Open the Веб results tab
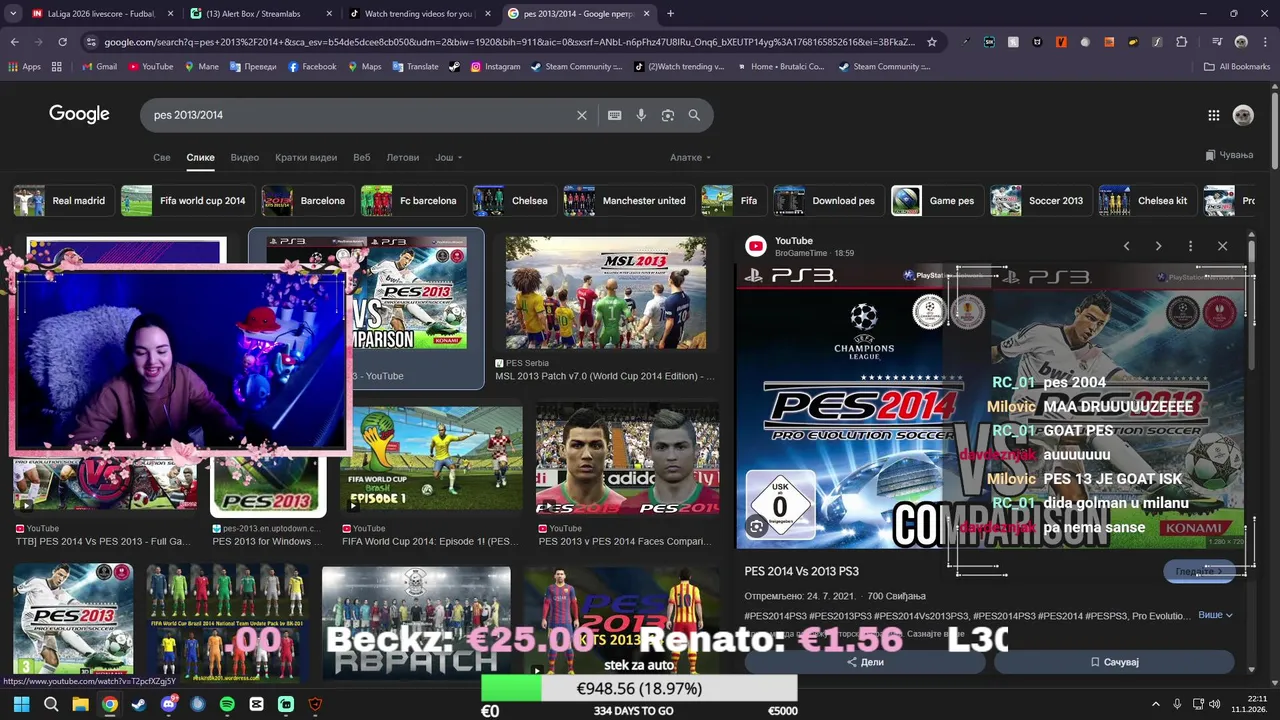Viewport: 1280px width, 720px height. (x=362, y=158)
